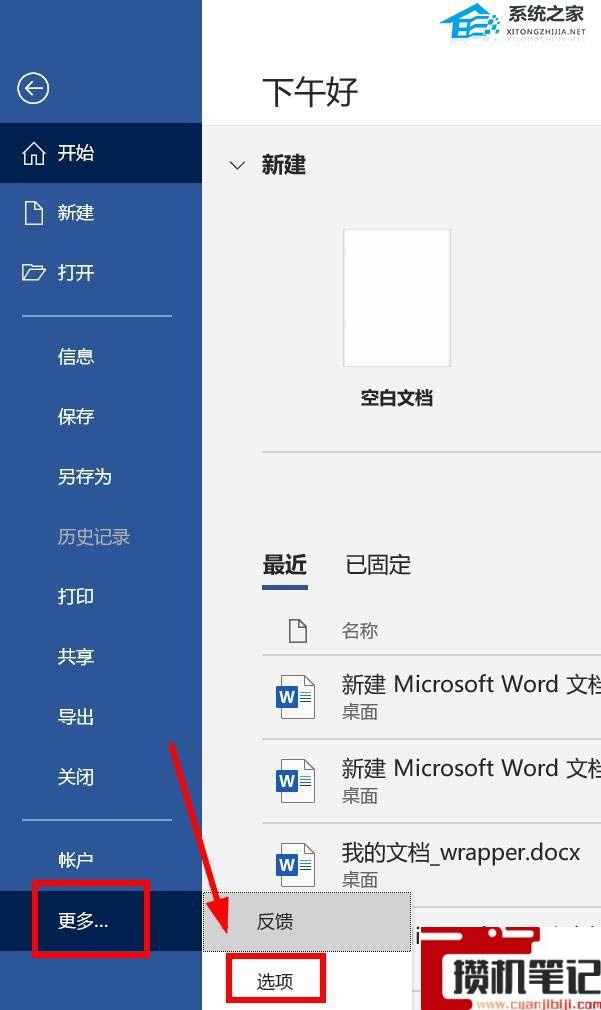This screenshot has width=601, height=1010.
Task: Create a 空白文档 from the thumbnail
Action: pyautogui.click(x=397, y=298)
